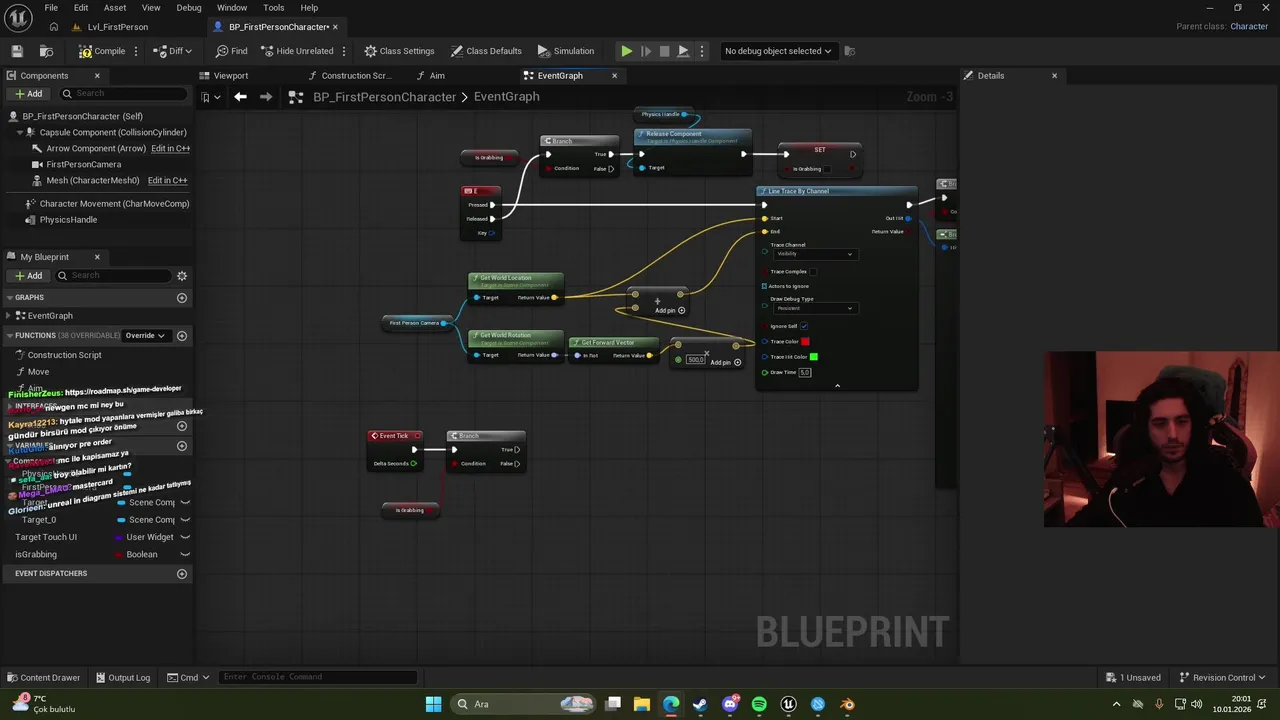1280x720 pixels.
Task: Click BP_FirstPersonCharacter breadcrumb
Action: (384, 97)
